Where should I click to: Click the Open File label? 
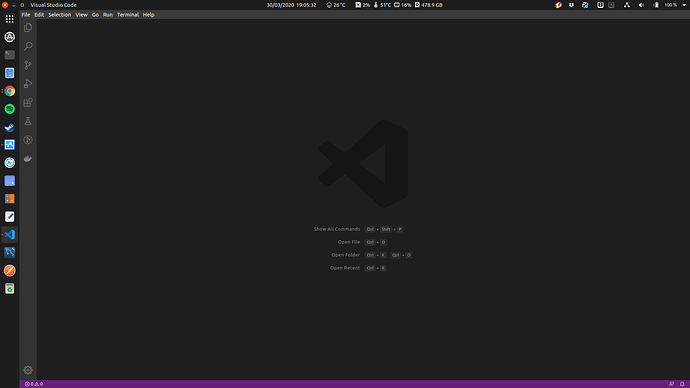[349, 242]
